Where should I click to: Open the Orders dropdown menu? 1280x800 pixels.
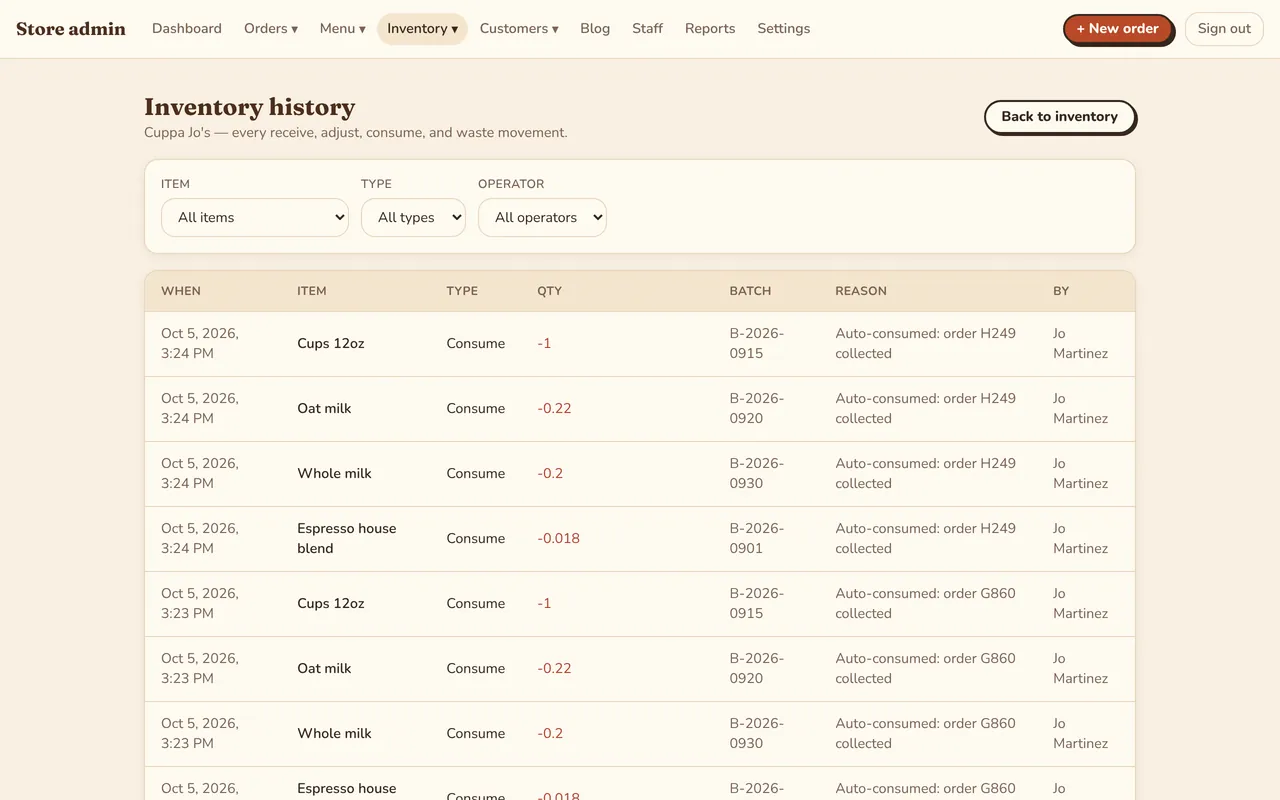(x=271, y=29)
